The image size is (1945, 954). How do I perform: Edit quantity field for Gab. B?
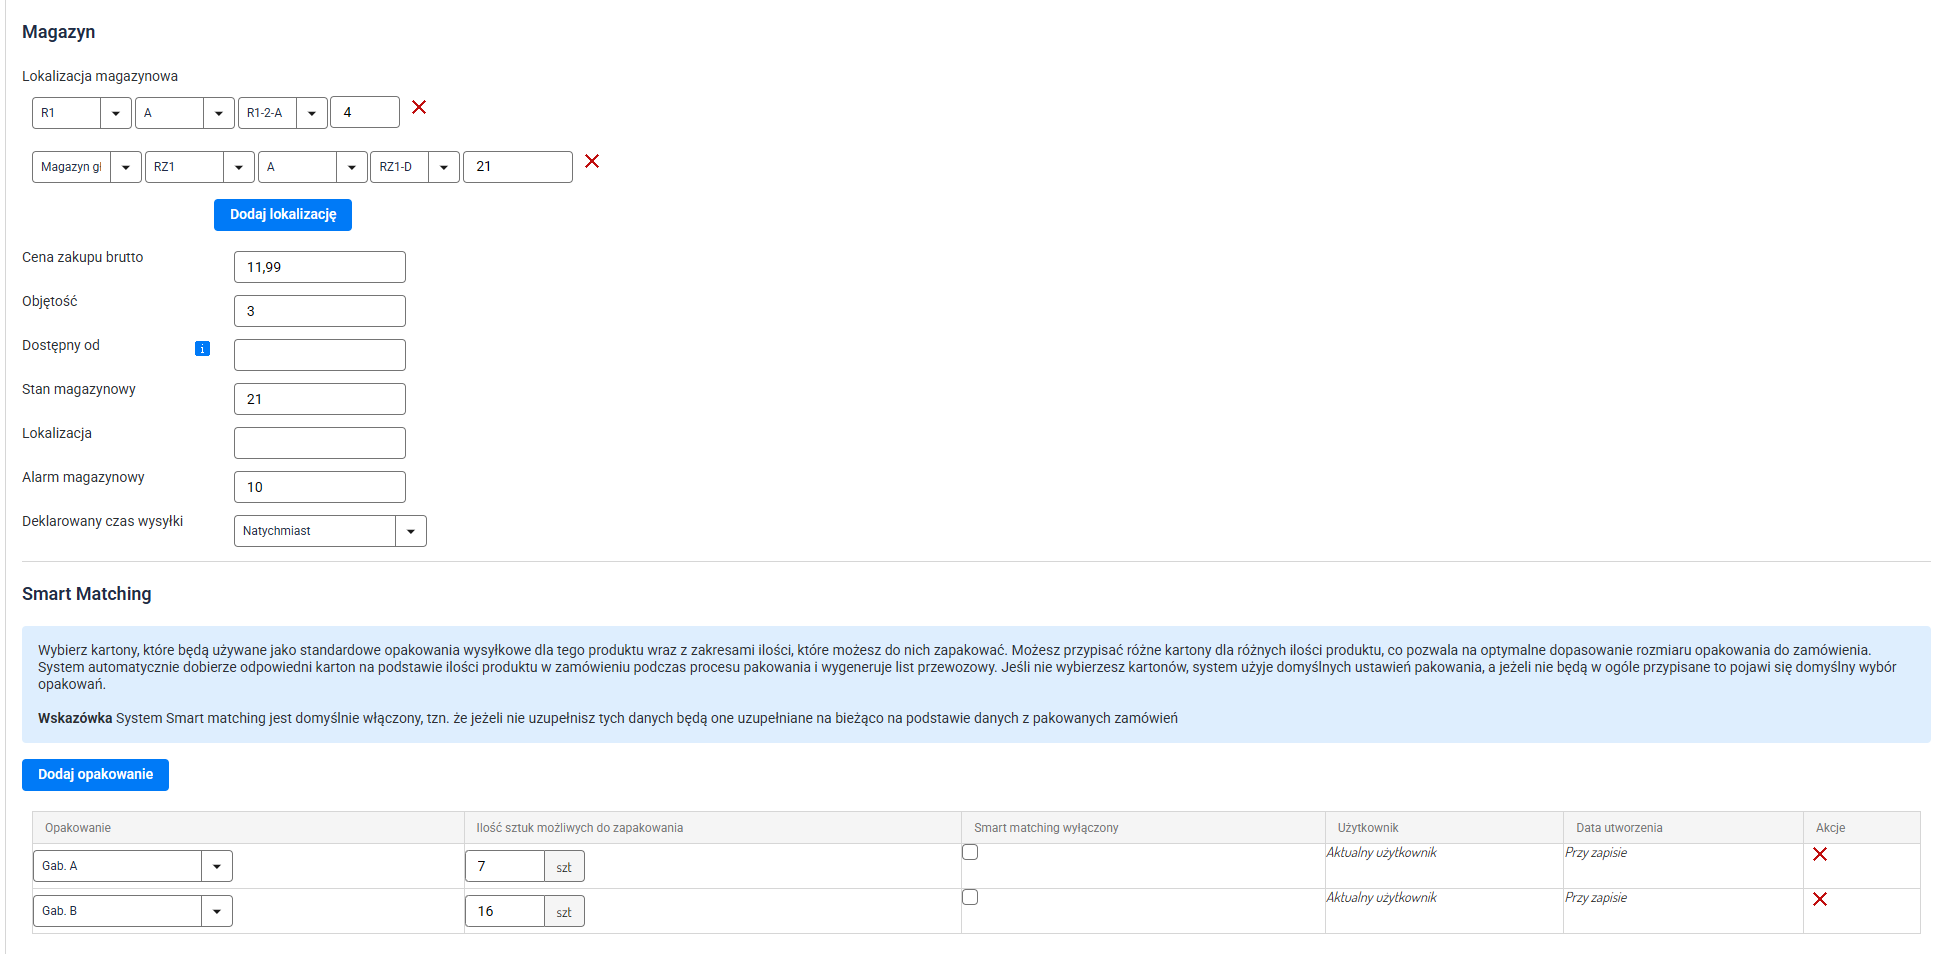pos(505,911)
